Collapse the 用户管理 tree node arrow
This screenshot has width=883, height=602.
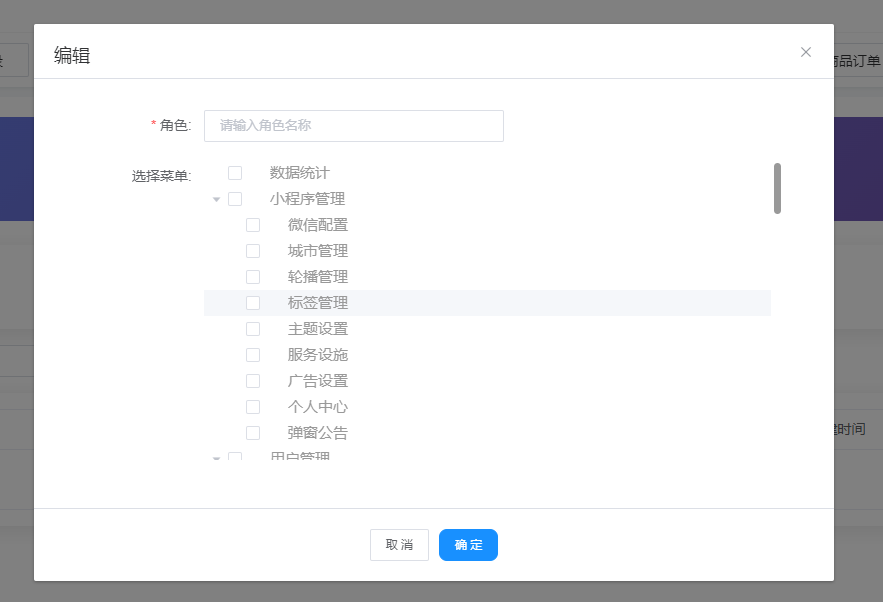click(216, 458)
